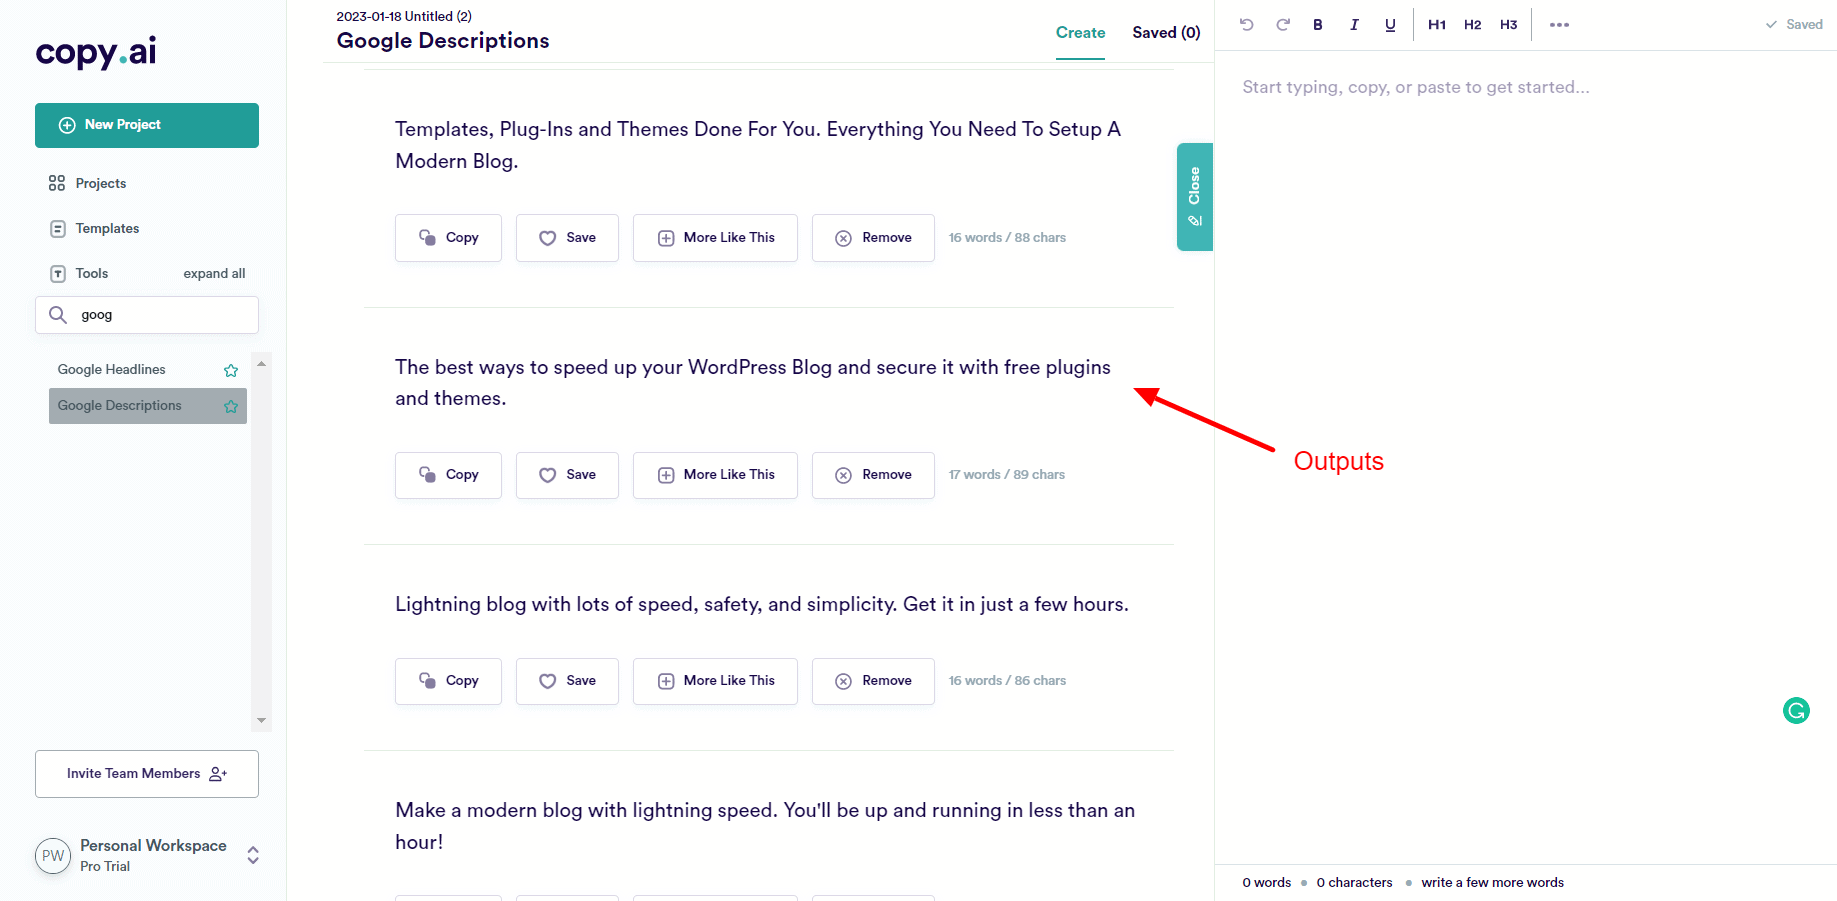
Task: Click the redo arrow in editor toolbar
Action: click(x=1283, y=25)
